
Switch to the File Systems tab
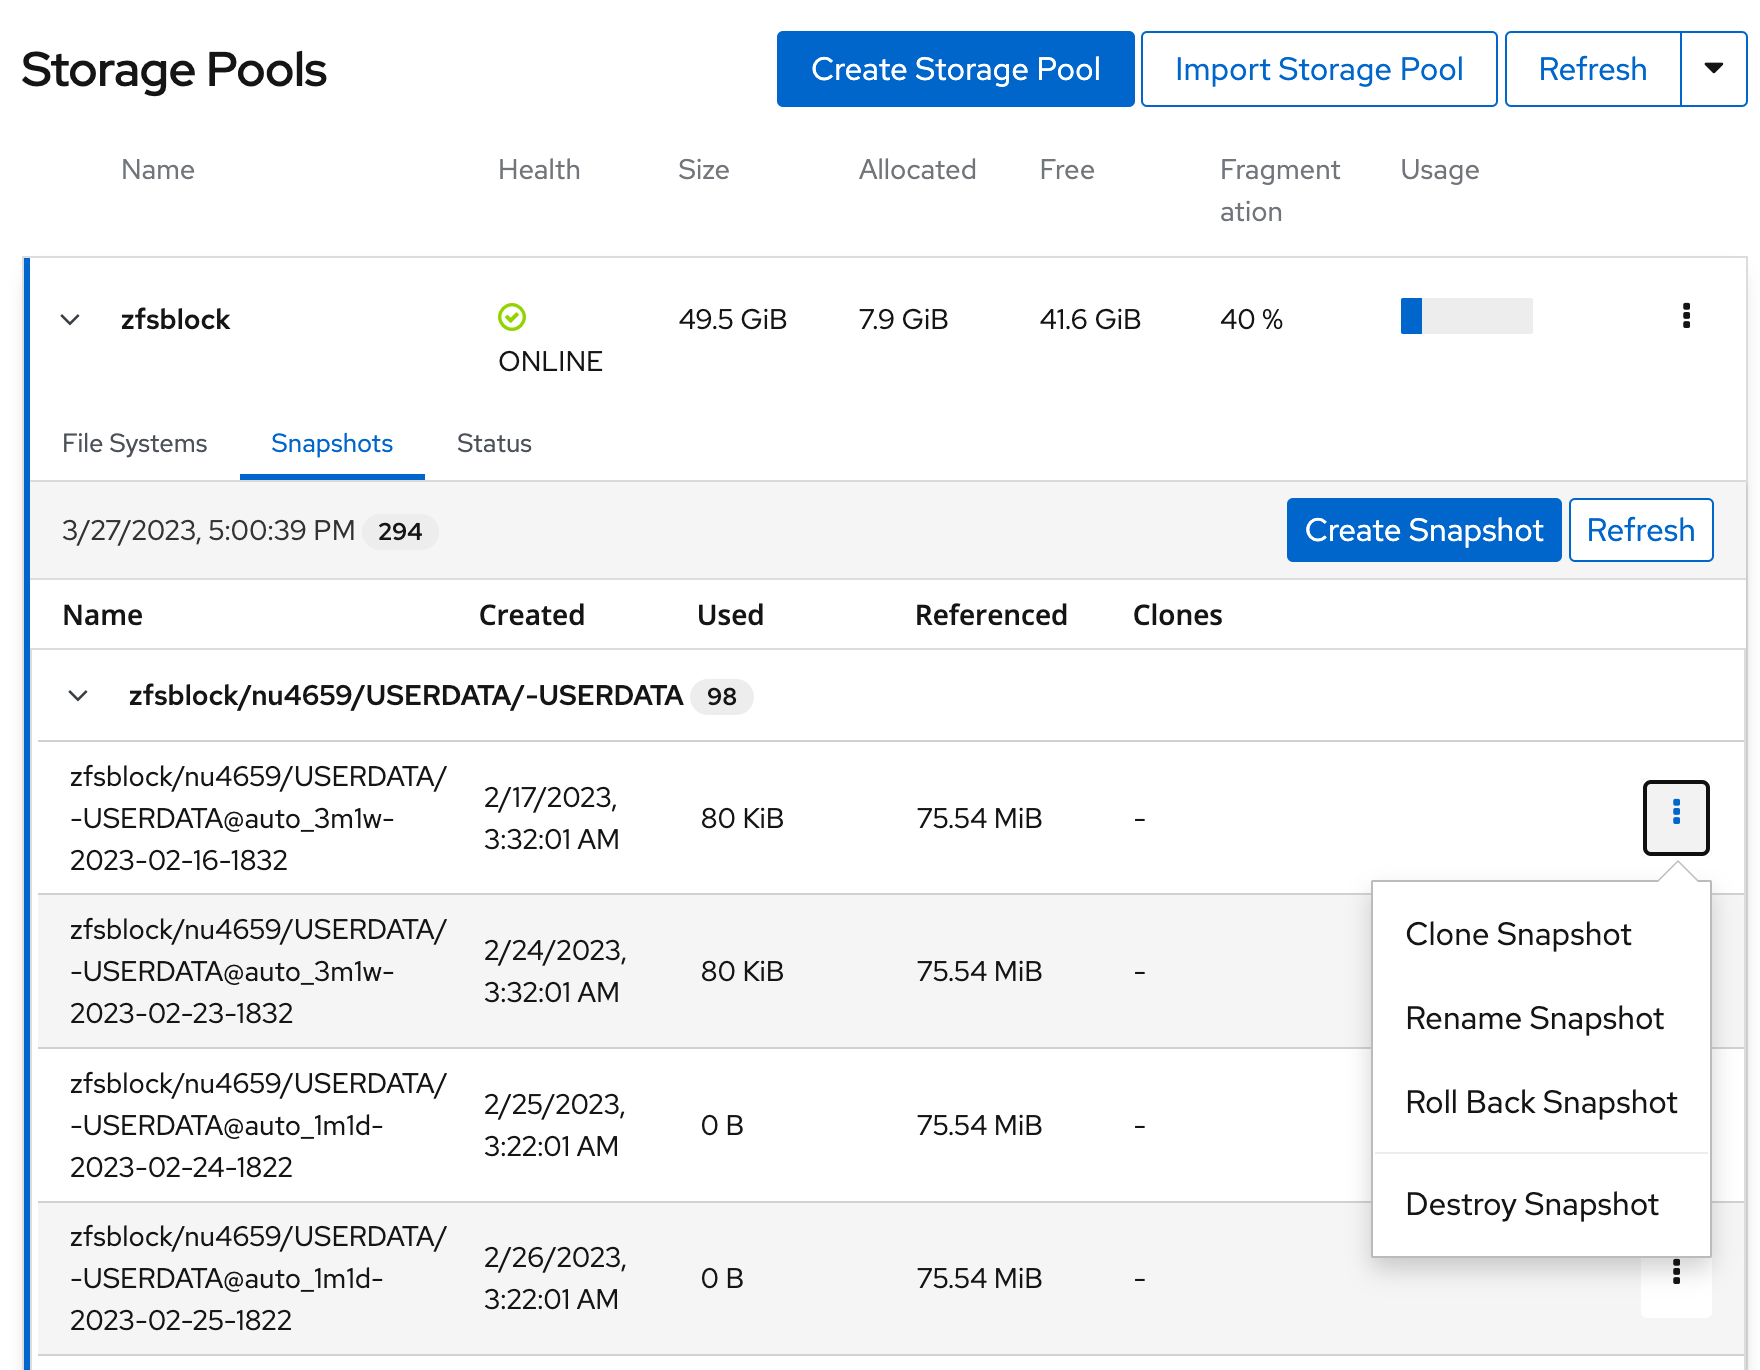coord(135,443)
